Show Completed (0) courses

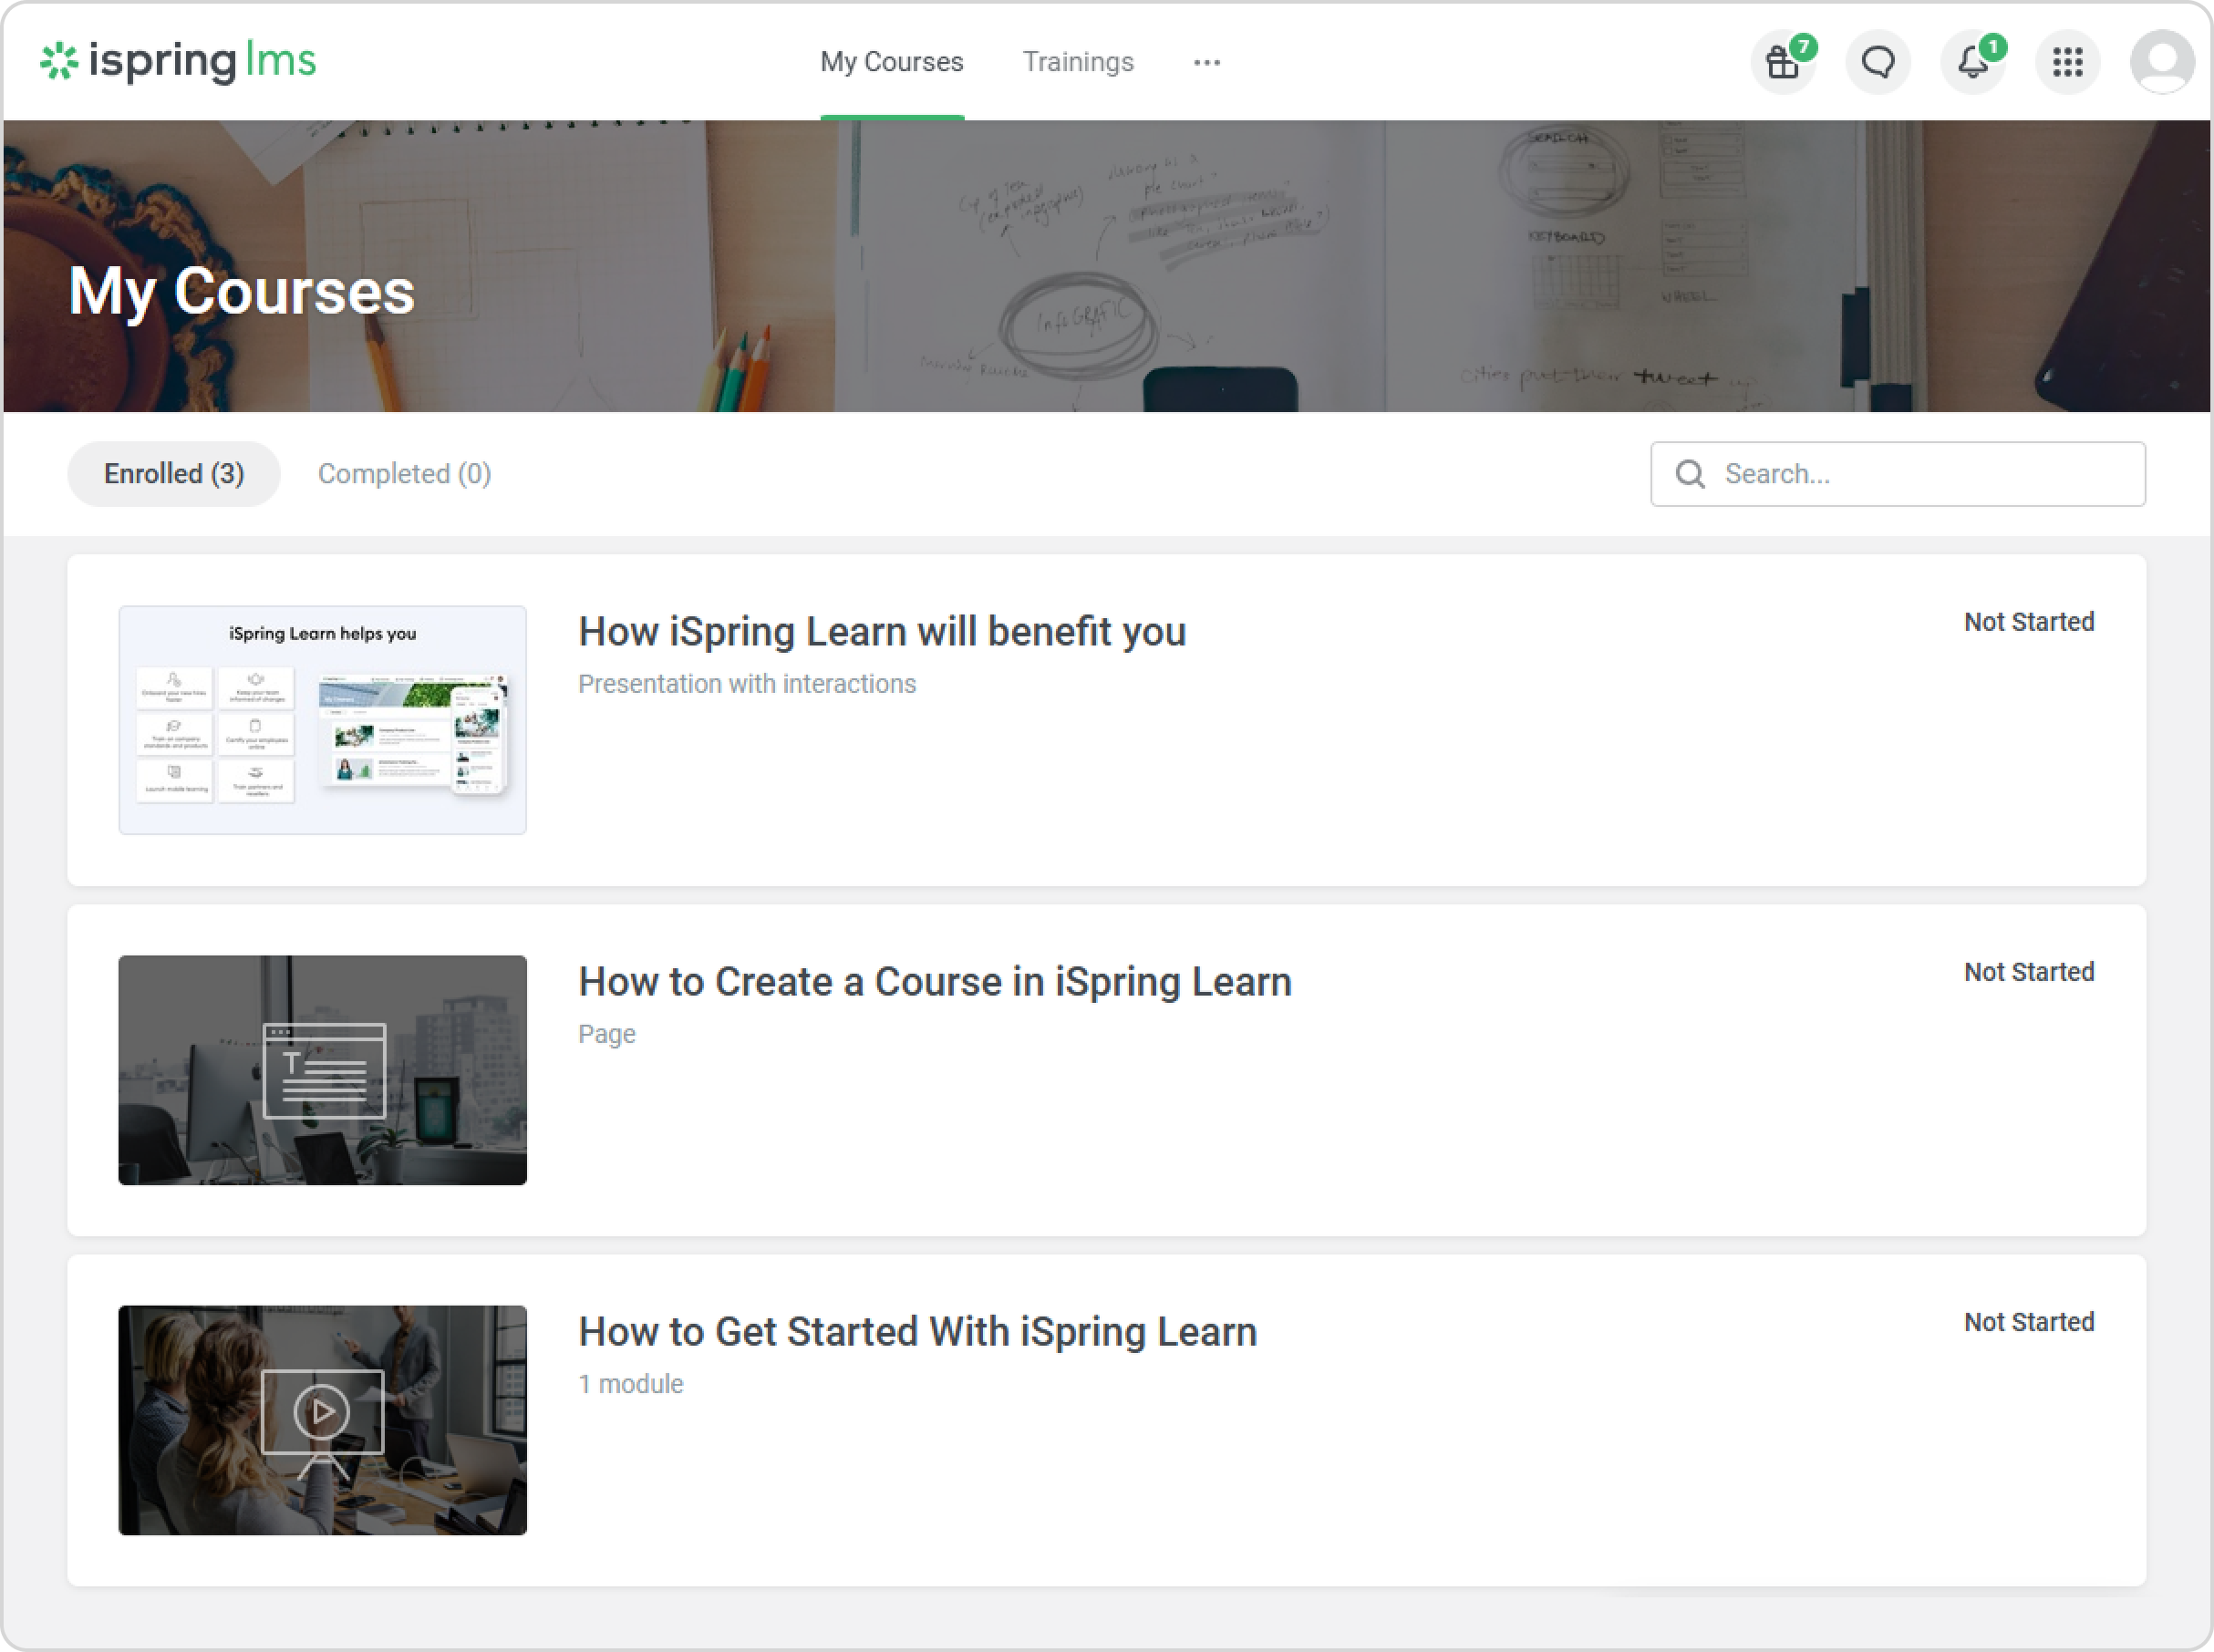[404, 474]
